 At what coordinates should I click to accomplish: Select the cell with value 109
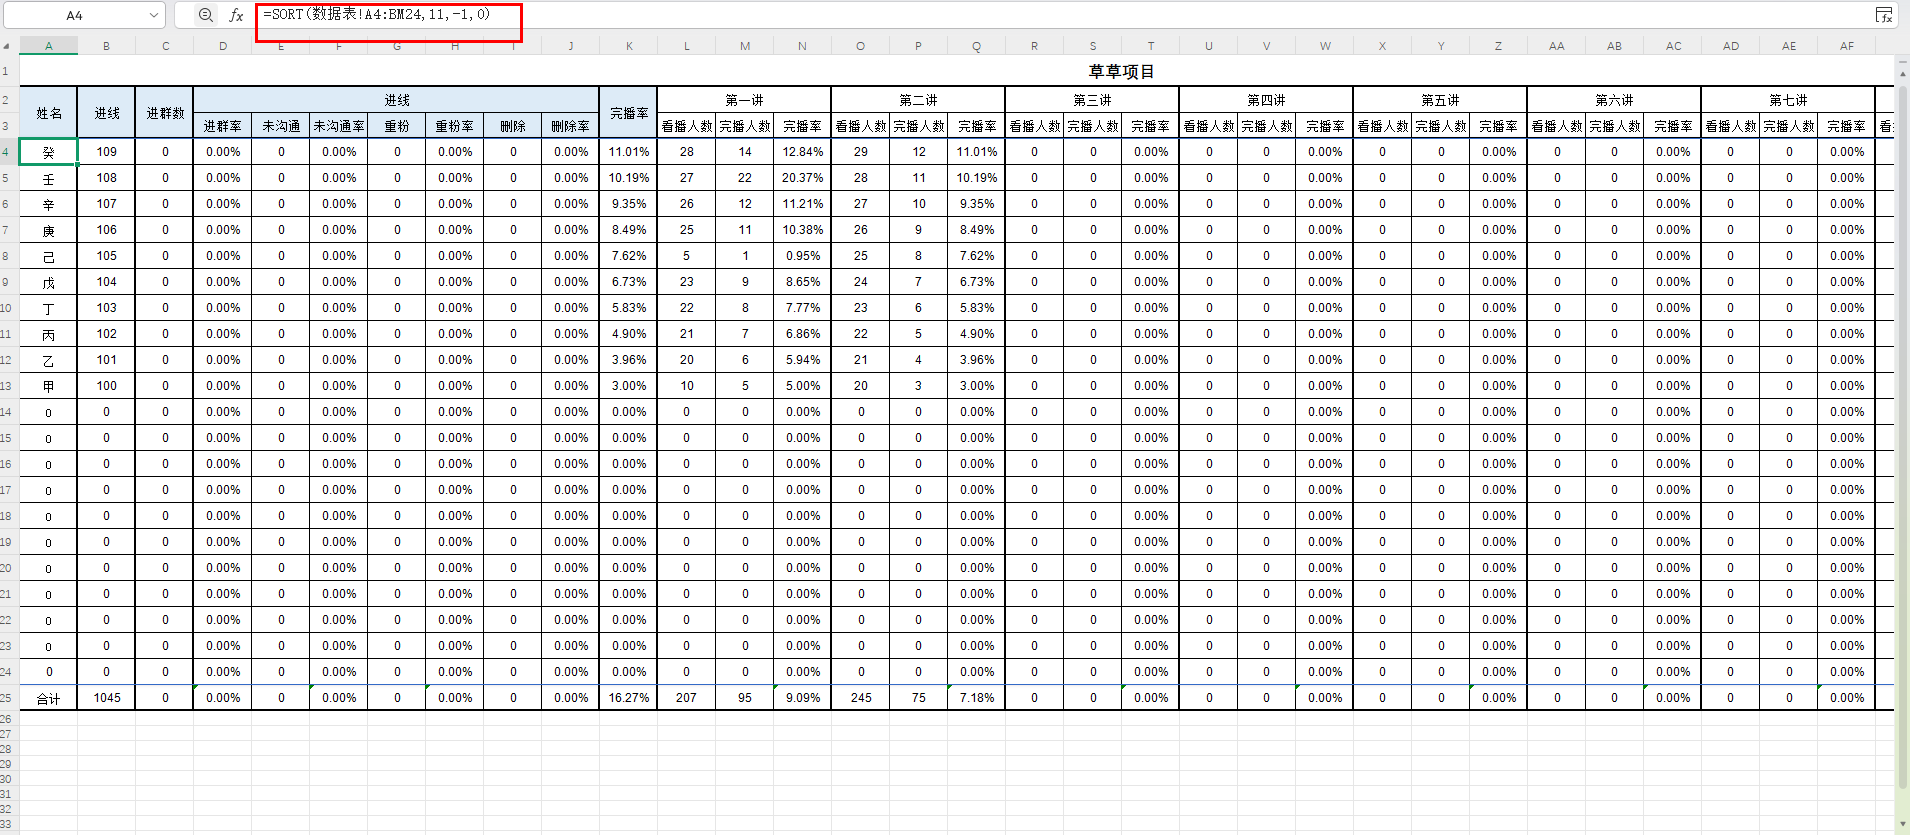(107, 152)
